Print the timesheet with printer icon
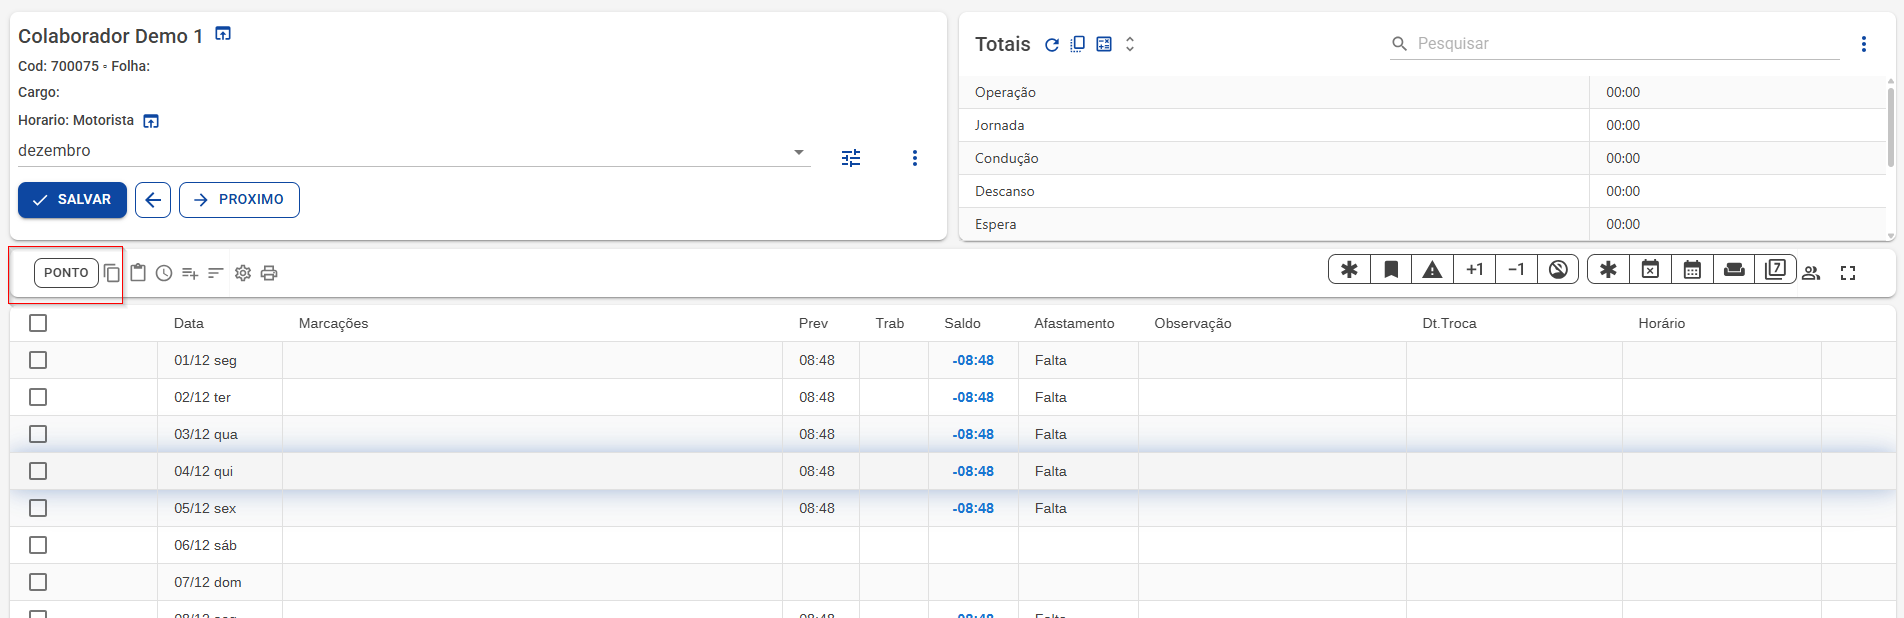 [269, 273]
